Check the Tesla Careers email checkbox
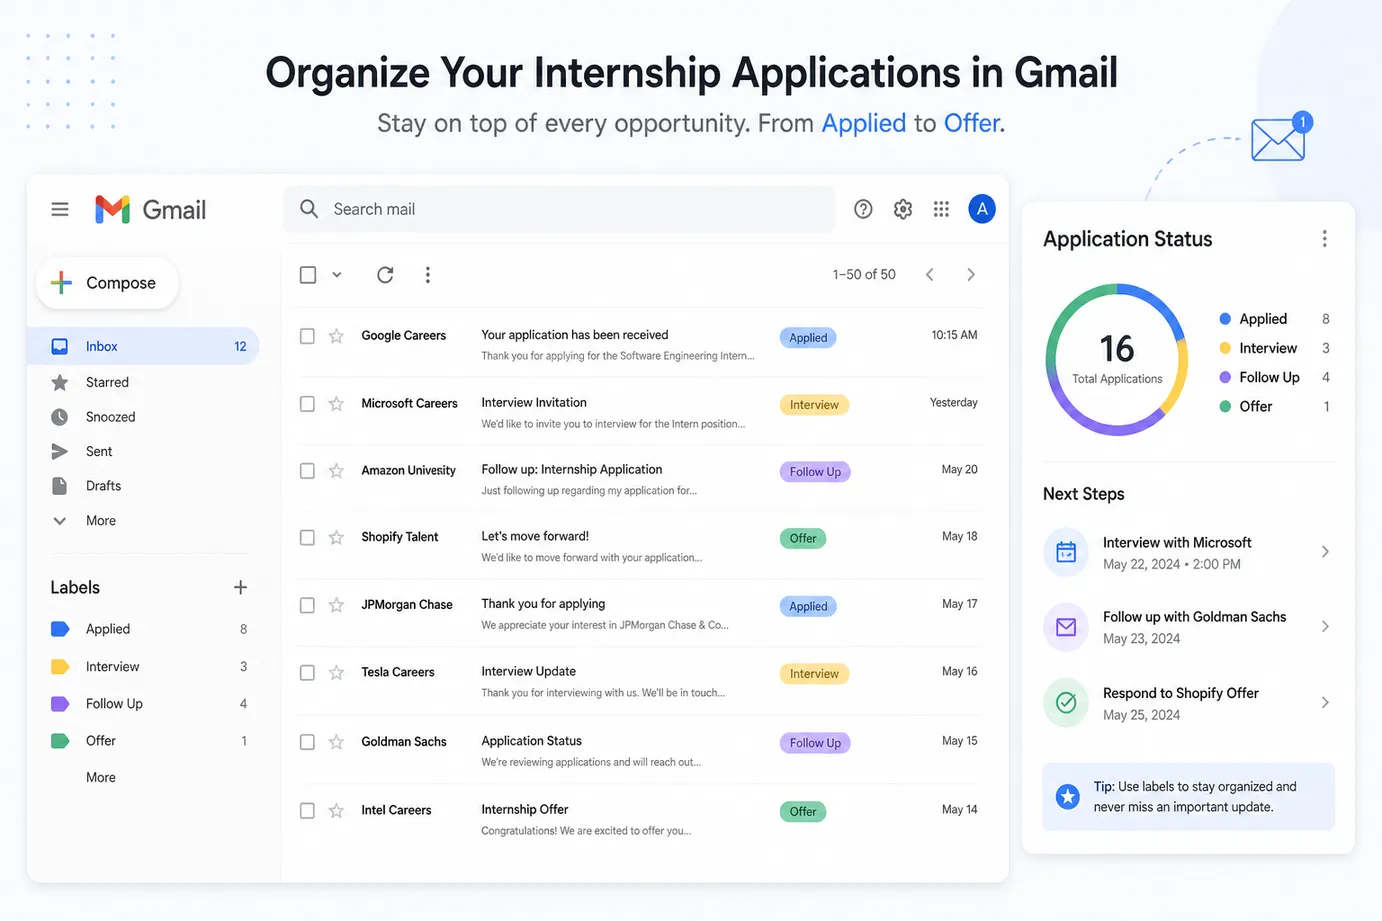The height and width of the screenshot is (921, 1382). 307,673
